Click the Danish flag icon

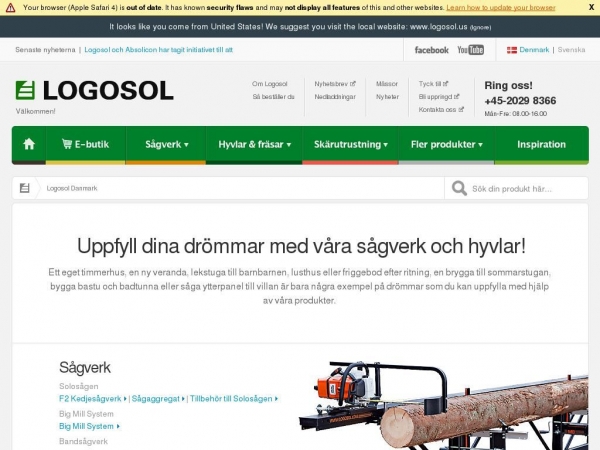tap(512, 50)
